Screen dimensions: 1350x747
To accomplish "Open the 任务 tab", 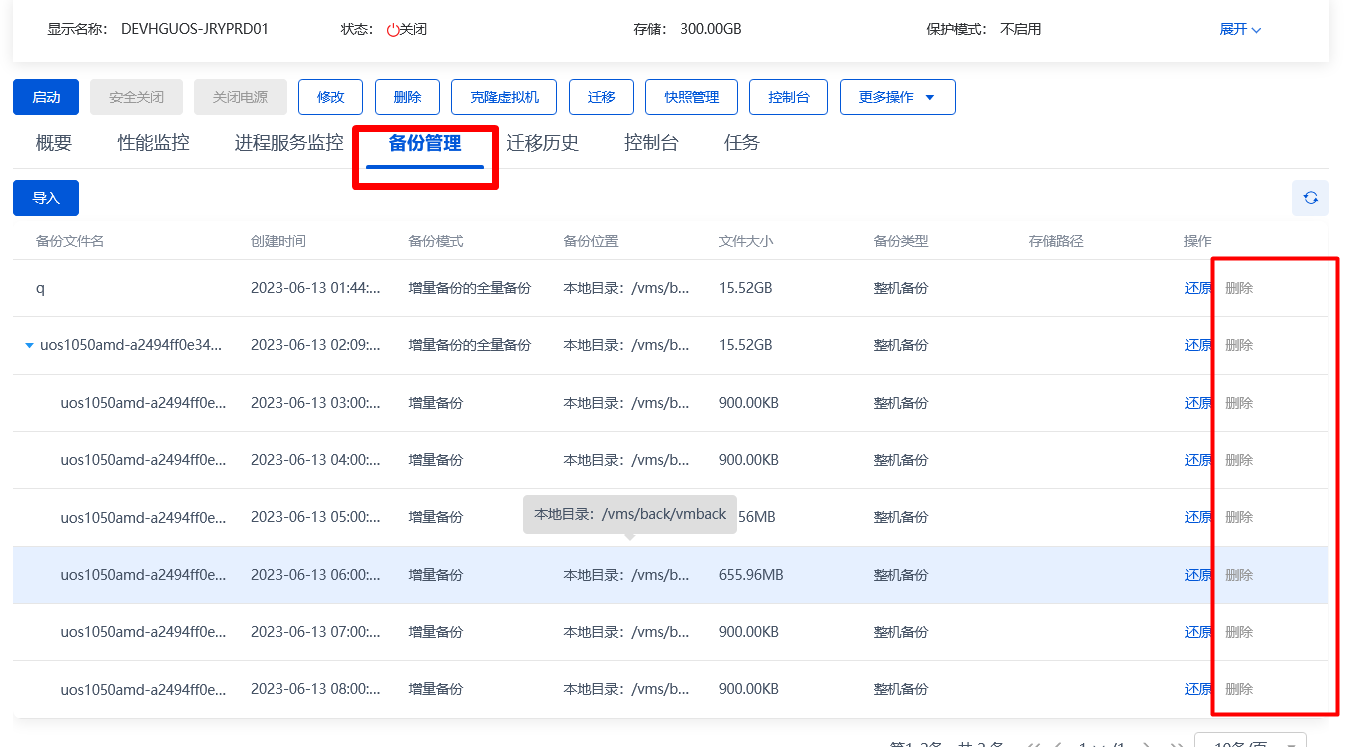I will point(742,143).
